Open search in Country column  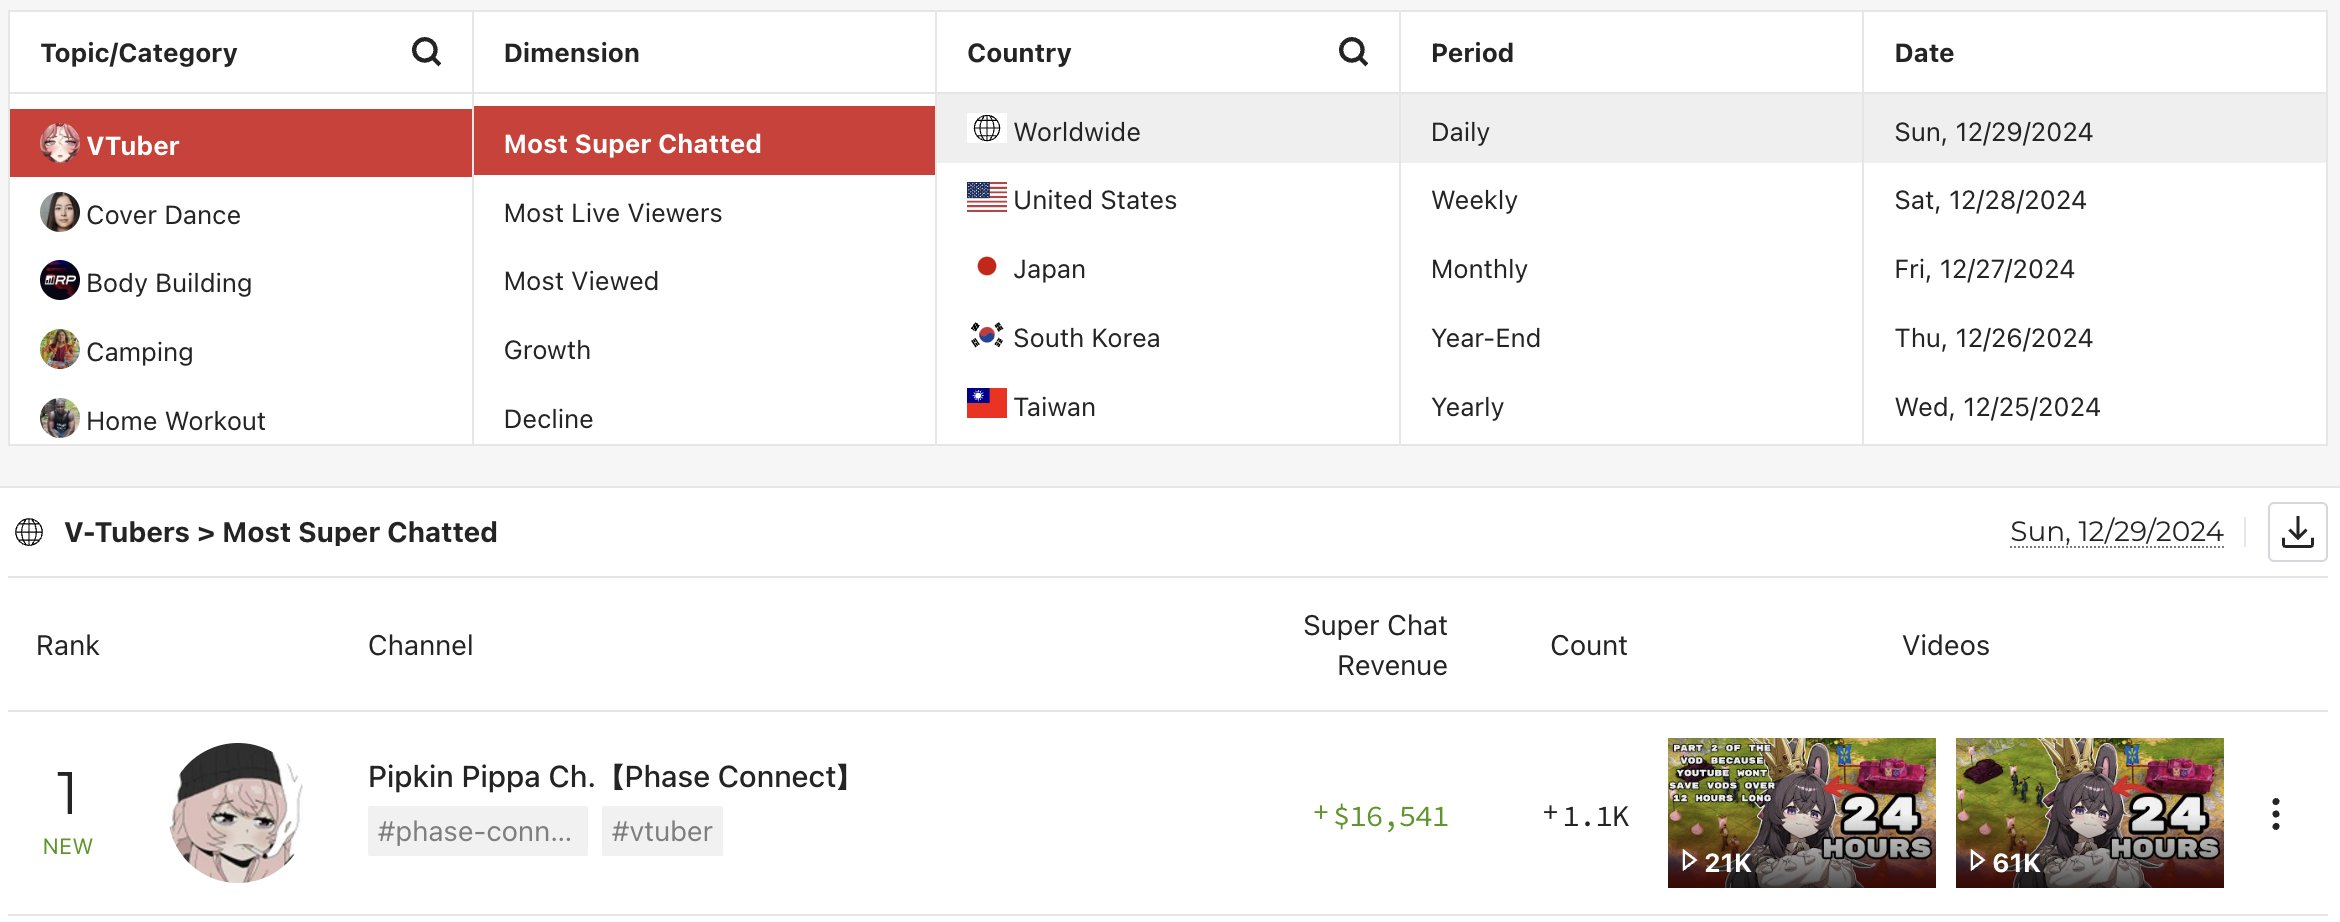coord(1353,52)
